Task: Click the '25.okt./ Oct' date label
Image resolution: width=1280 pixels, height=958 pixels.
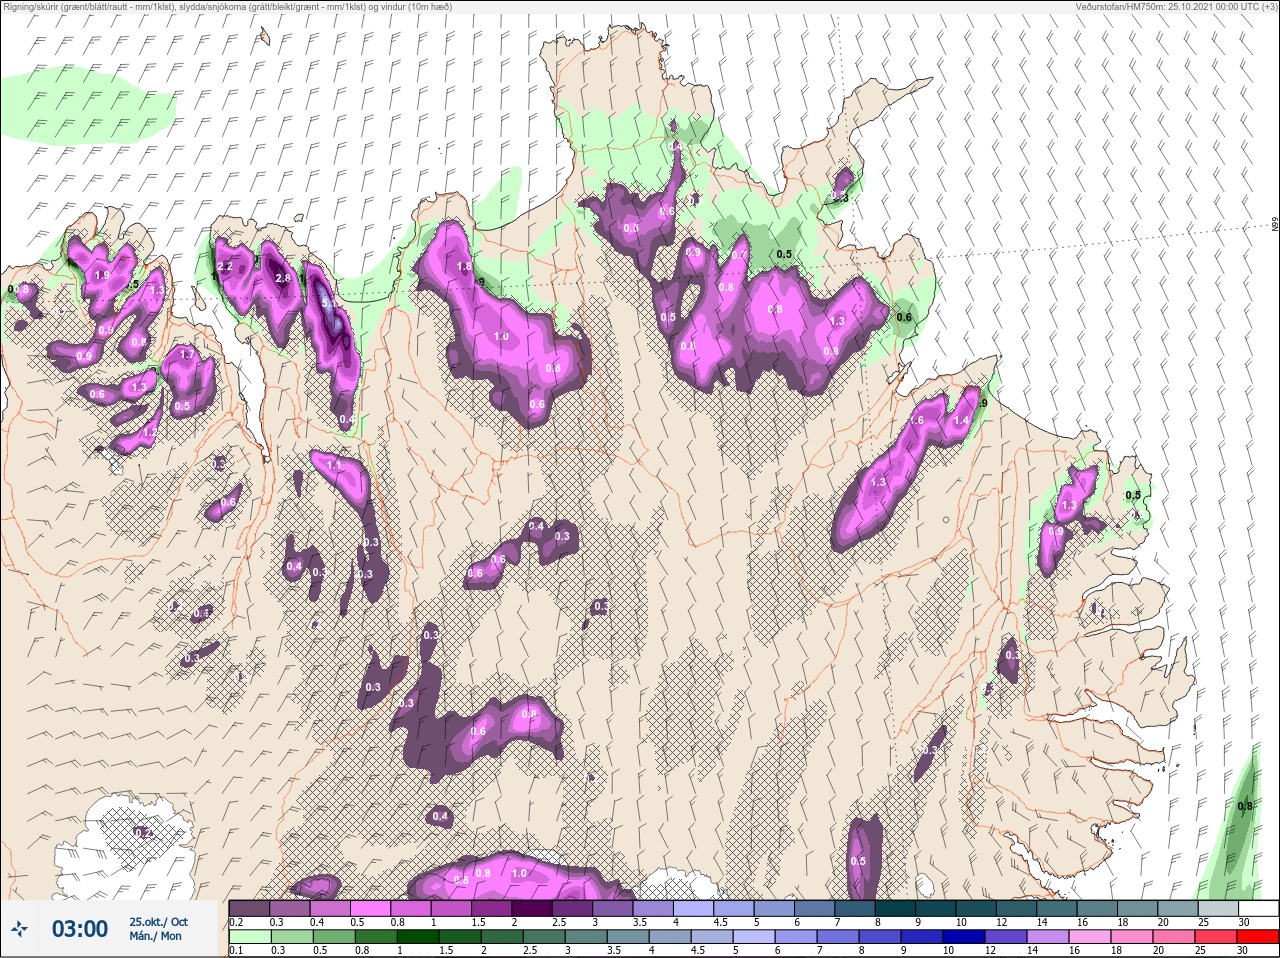Action: (x=158, y=922)
